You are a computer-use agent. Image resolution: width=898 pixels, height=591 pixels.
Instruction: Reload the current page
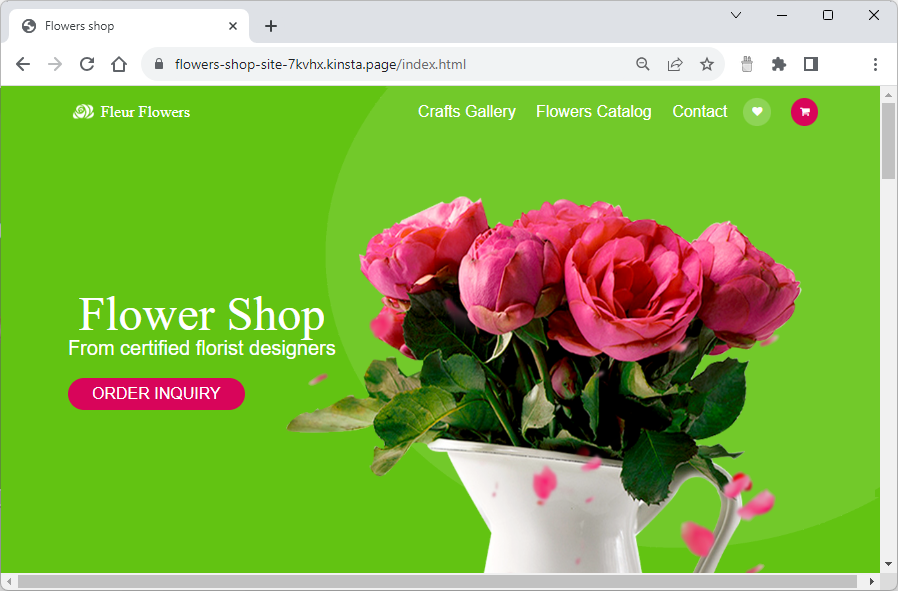[87, 63]
